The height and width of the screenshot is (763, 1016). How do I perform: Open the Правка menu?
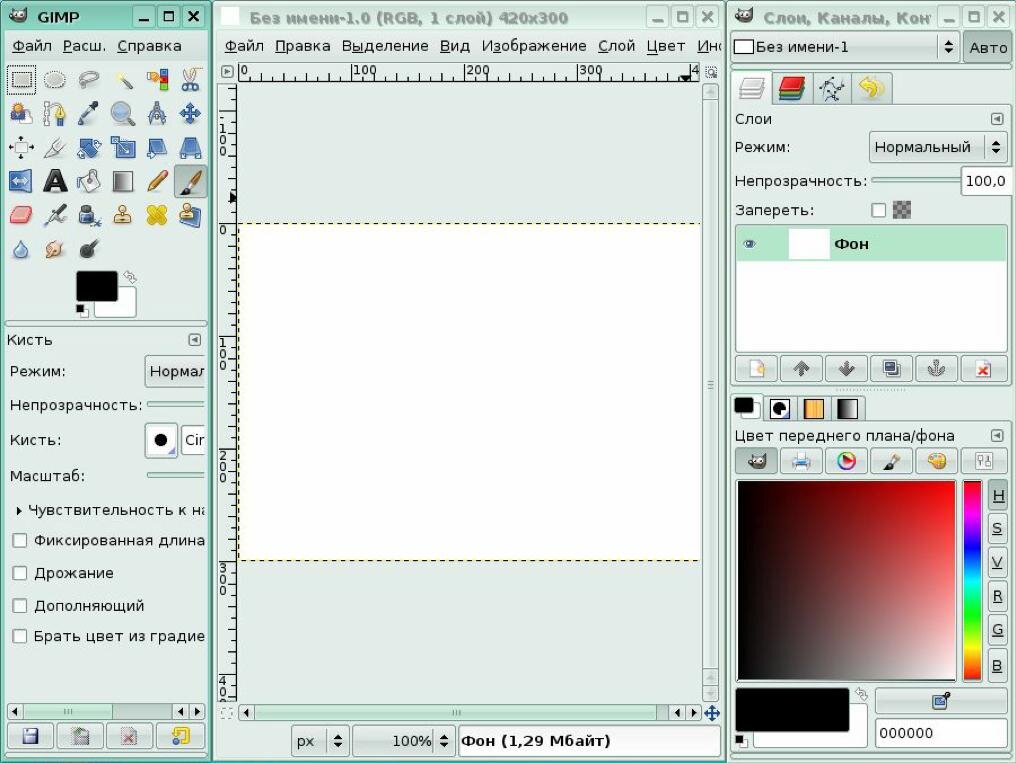(303, 46)
